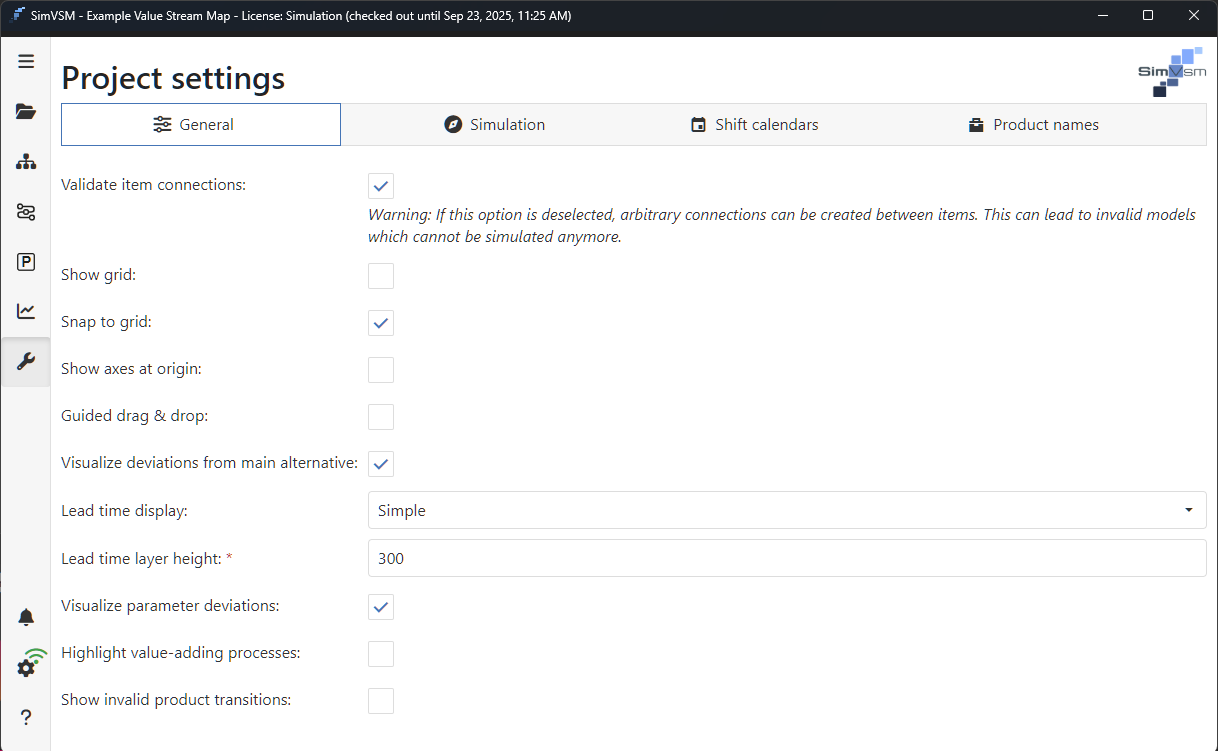Open help via the question mark icon

click(x=25, y=717)
